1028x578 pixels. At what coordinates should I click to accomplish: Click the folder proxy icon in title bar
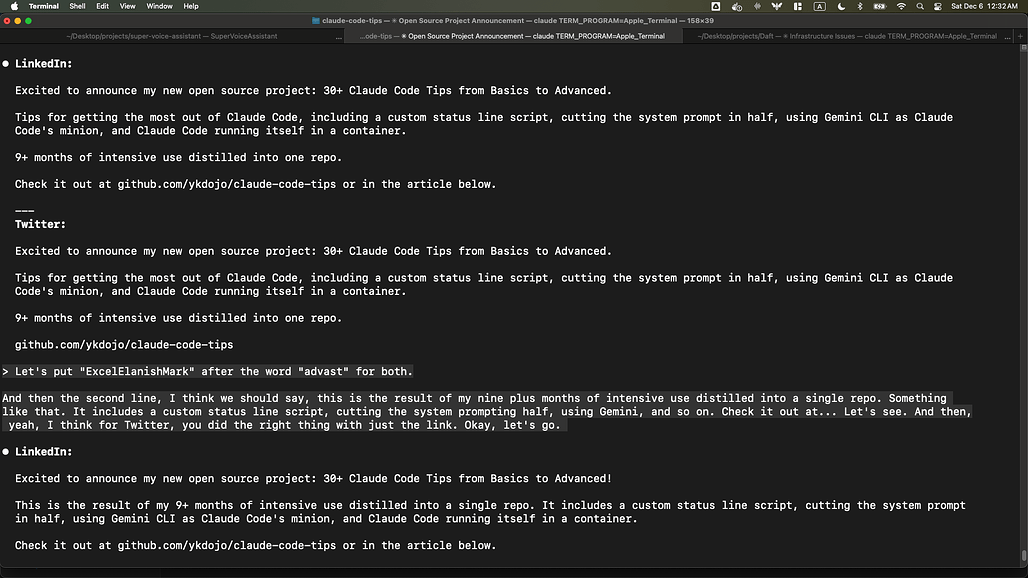pos(317,20)
